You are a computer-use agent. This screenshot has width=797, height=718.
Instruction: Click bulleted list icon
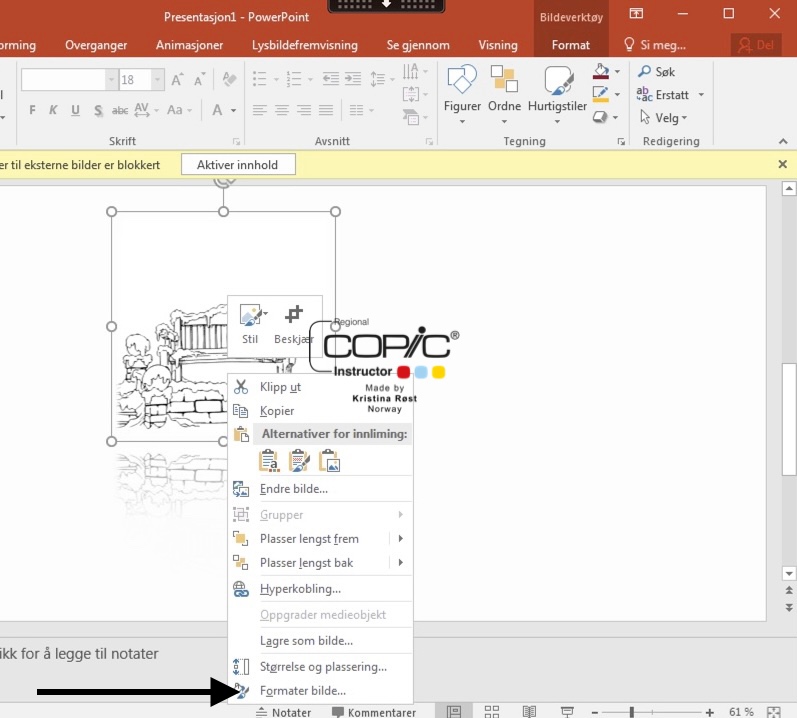(x=260, y=79)
